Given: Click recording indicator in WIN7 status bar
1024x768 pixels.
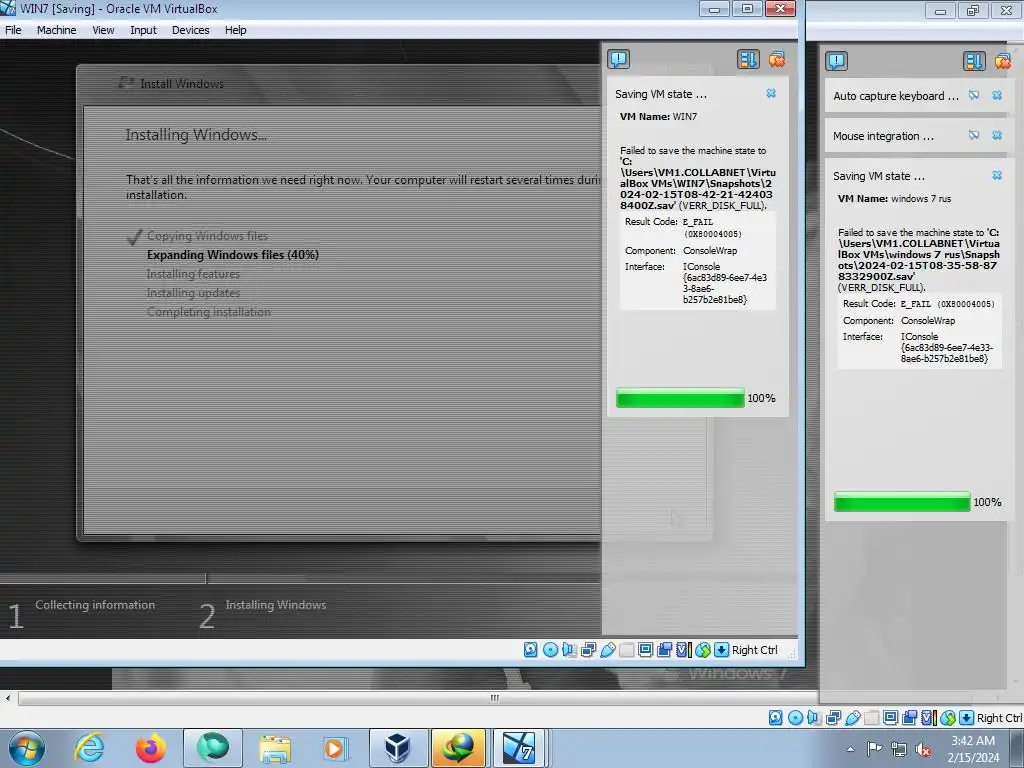Looking at the screenshot, I should [x=665, y=650].
